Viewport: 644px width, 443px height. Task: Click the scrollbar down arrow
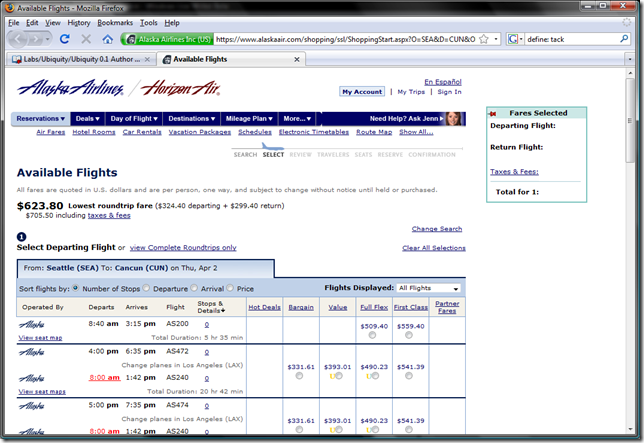[x=630, y=429]
